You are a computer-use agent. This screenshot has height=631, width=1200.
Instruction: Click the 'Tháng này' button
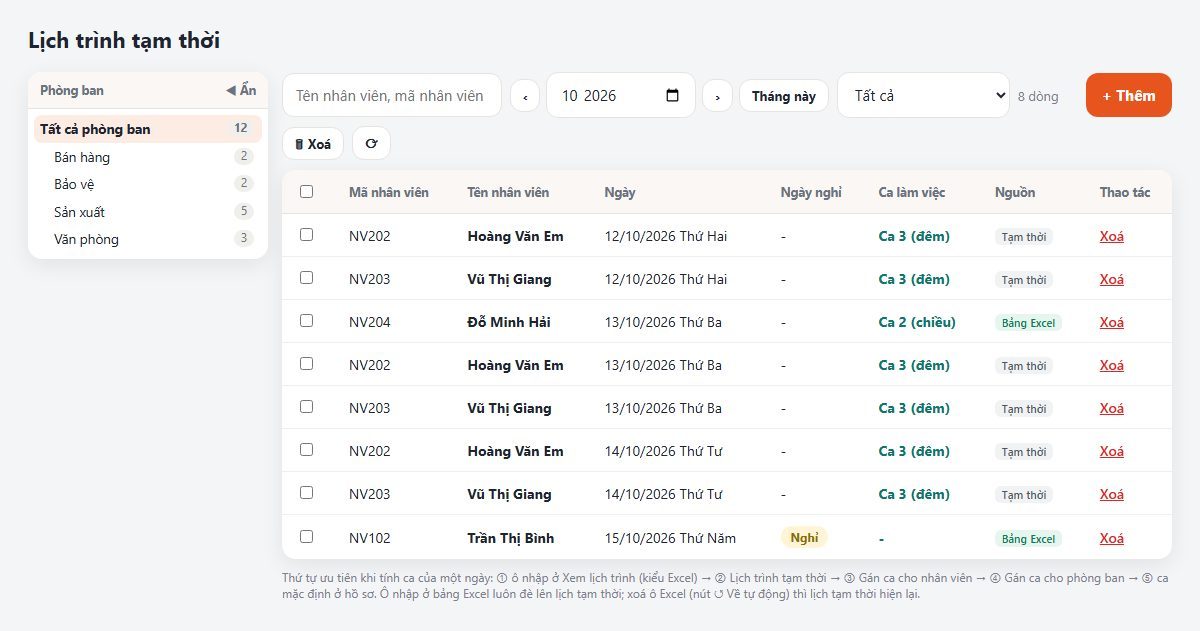click(784, 96)
